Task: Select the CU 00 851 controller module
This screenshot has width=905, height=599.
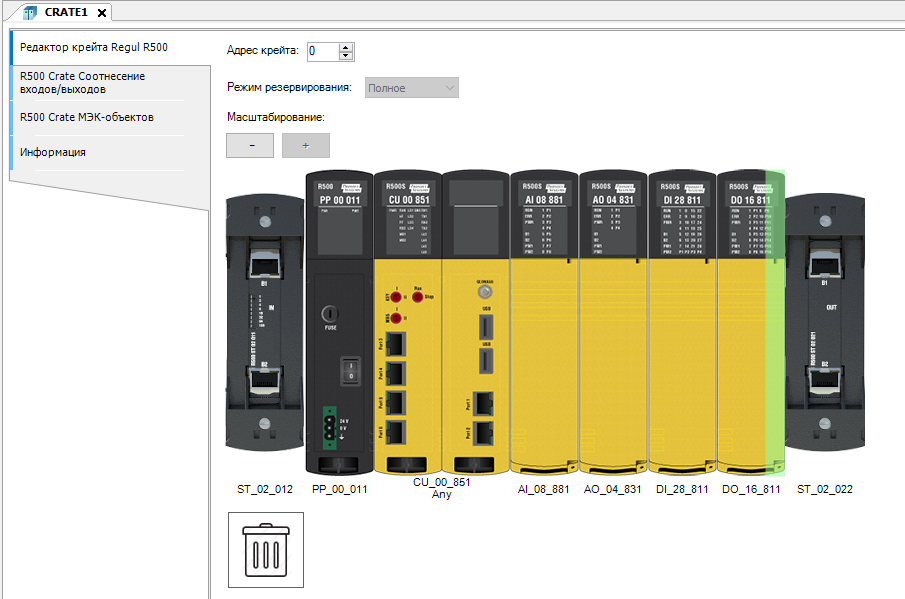Action: [407, 320]
